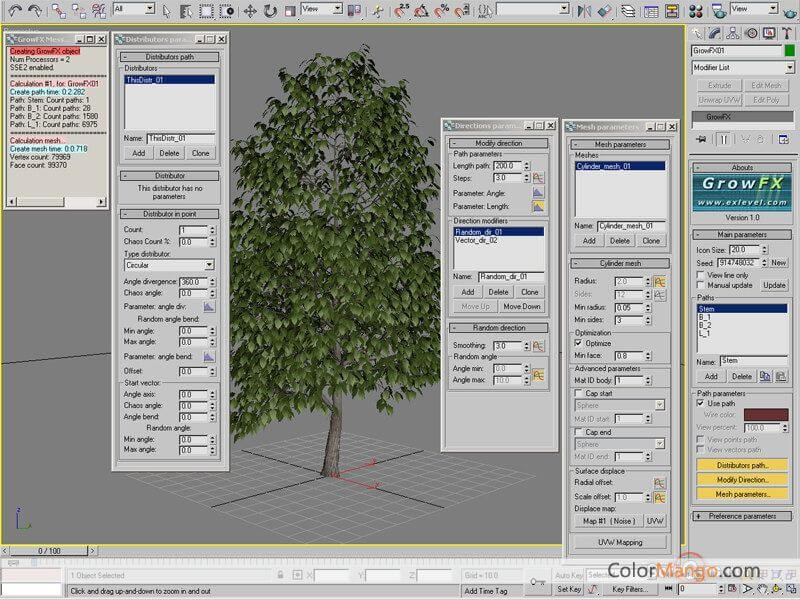
Task: Click the graph icon beside Parameter: angle div
Action: [209, 306]
